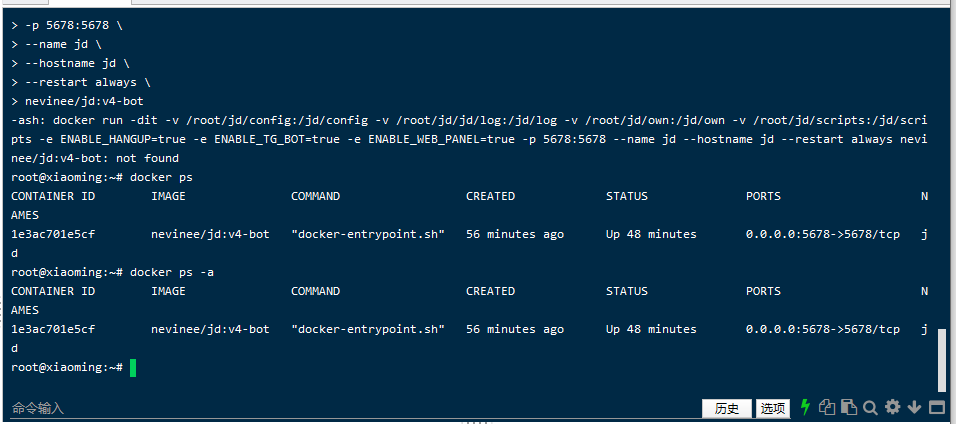Click the paste clipboard icon
Screen dimensions: 956x424
pyautogui.click(x=848, y=407)
